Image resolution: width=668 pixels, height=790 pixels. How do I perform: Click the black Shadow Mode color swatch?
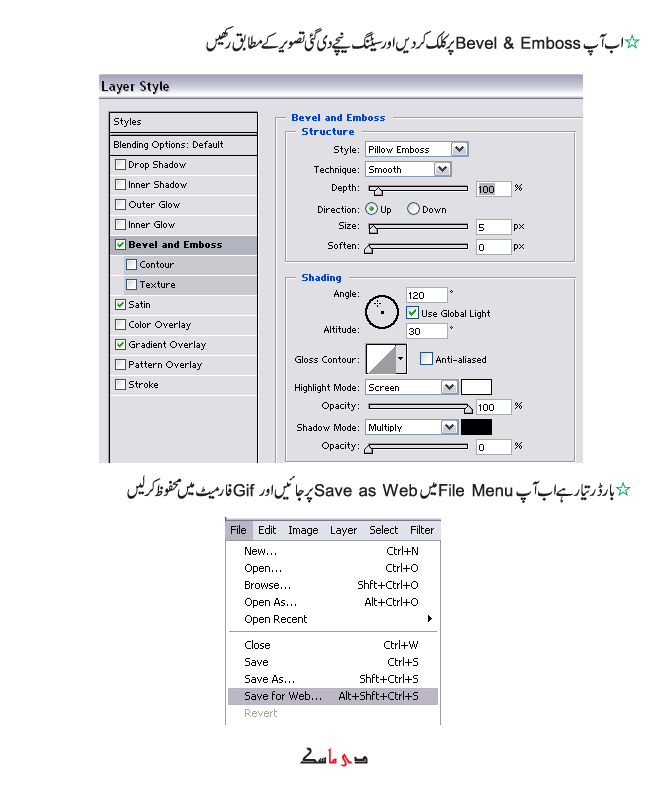476,427
